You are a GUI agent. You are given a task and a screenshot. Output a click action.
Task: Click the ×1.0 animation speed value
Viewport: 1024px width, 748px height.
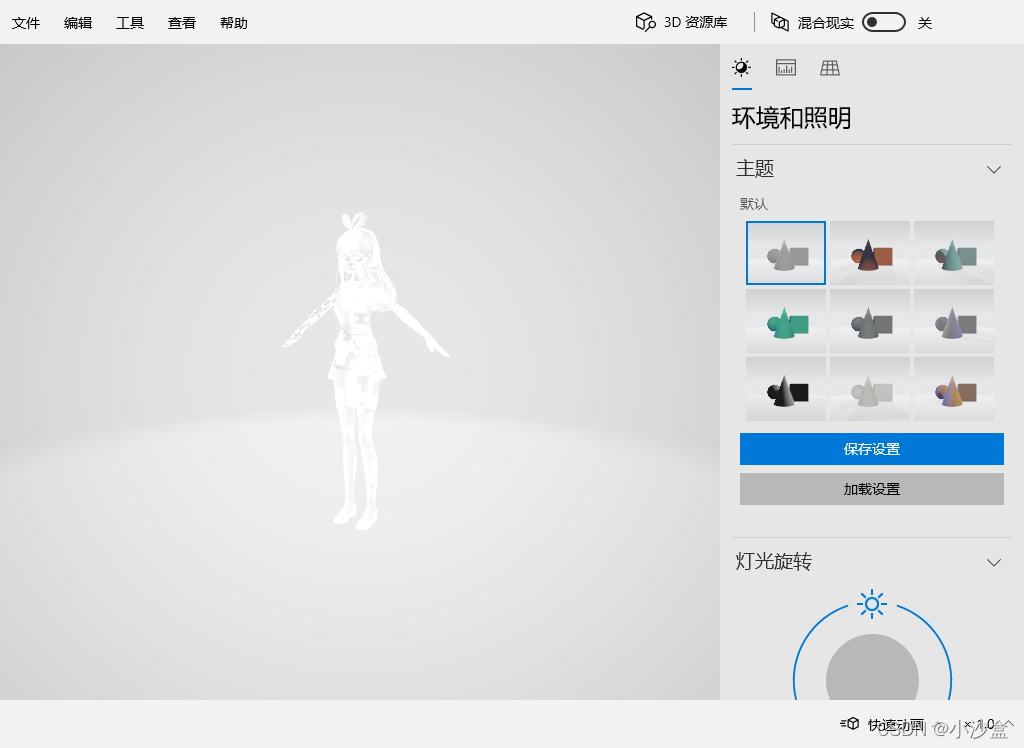pos(980,724)
